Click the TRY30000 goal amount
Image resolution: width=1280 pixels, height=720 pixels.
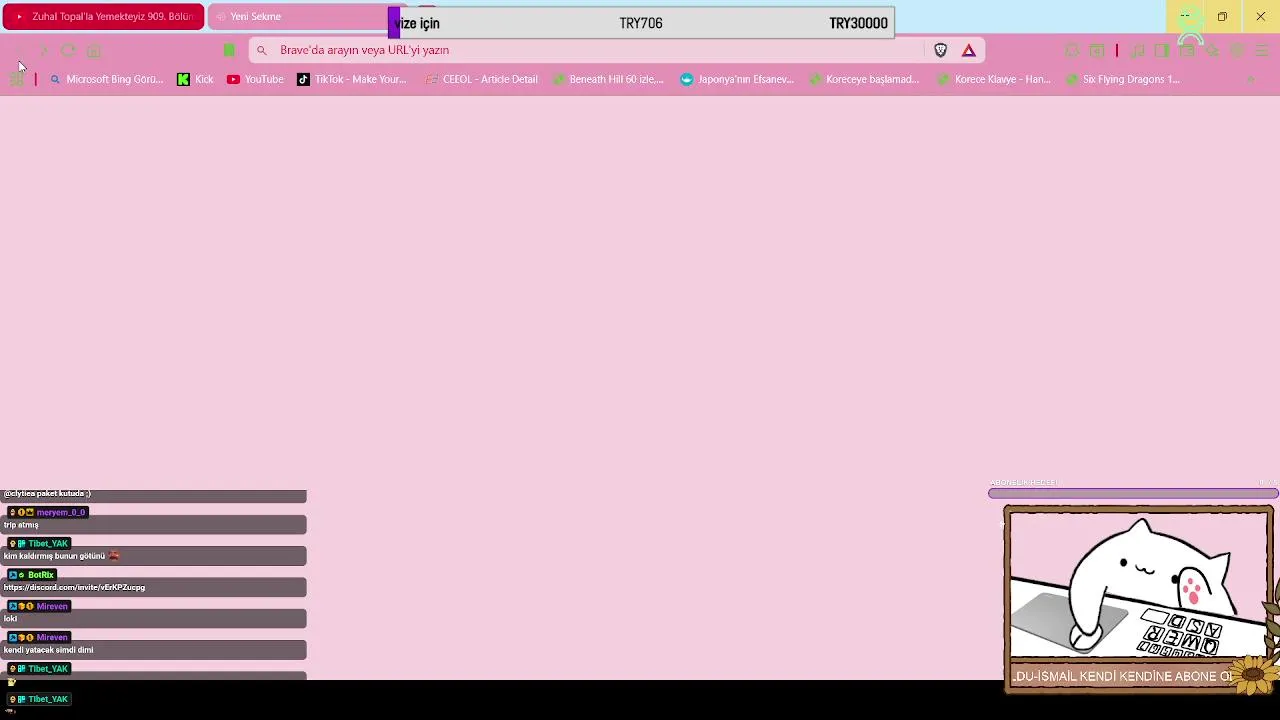(x=858, y=23)
